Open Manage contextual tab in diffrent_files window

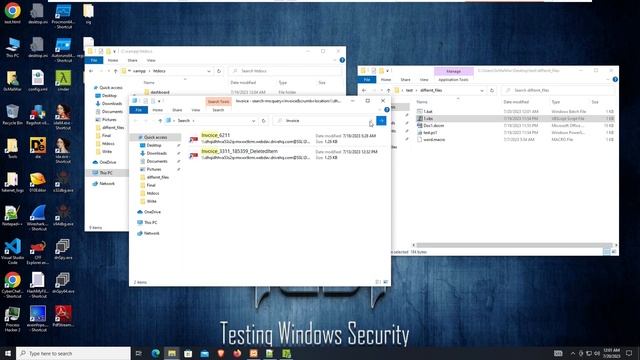click(453, 71)
